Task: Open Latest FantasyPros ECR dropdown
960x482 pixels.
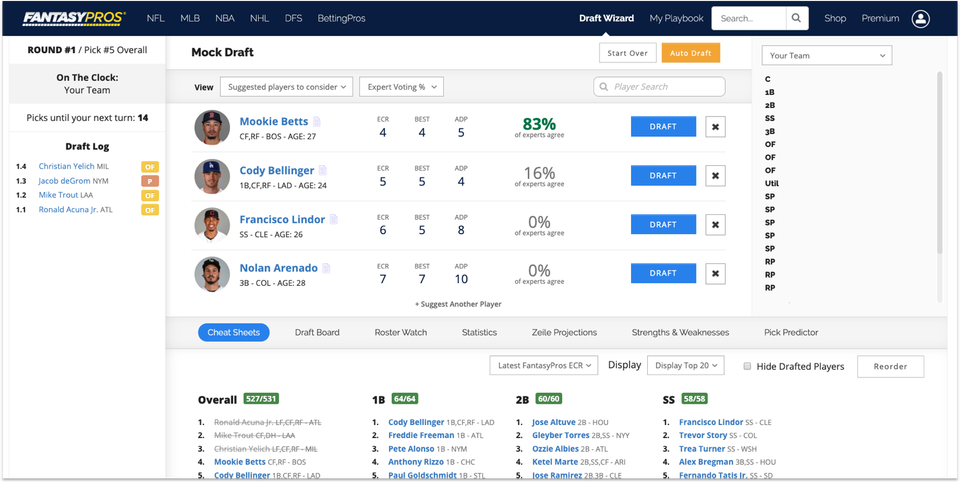Action: (544, 366)
